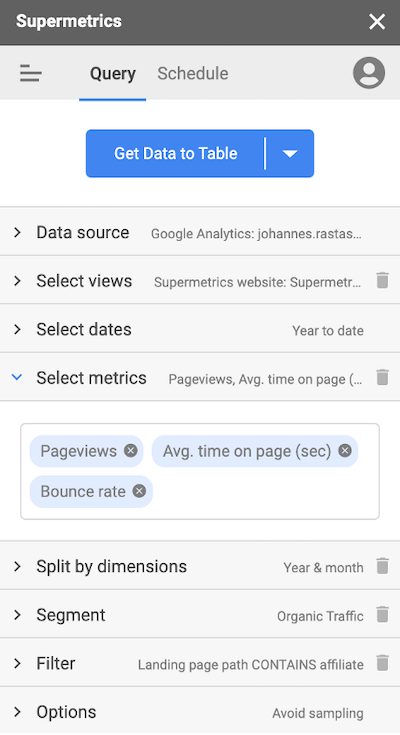Viewport: 400px width, 735px height.
Task: Click the Get Data to Table button
Action: click(x=175, y=153)
